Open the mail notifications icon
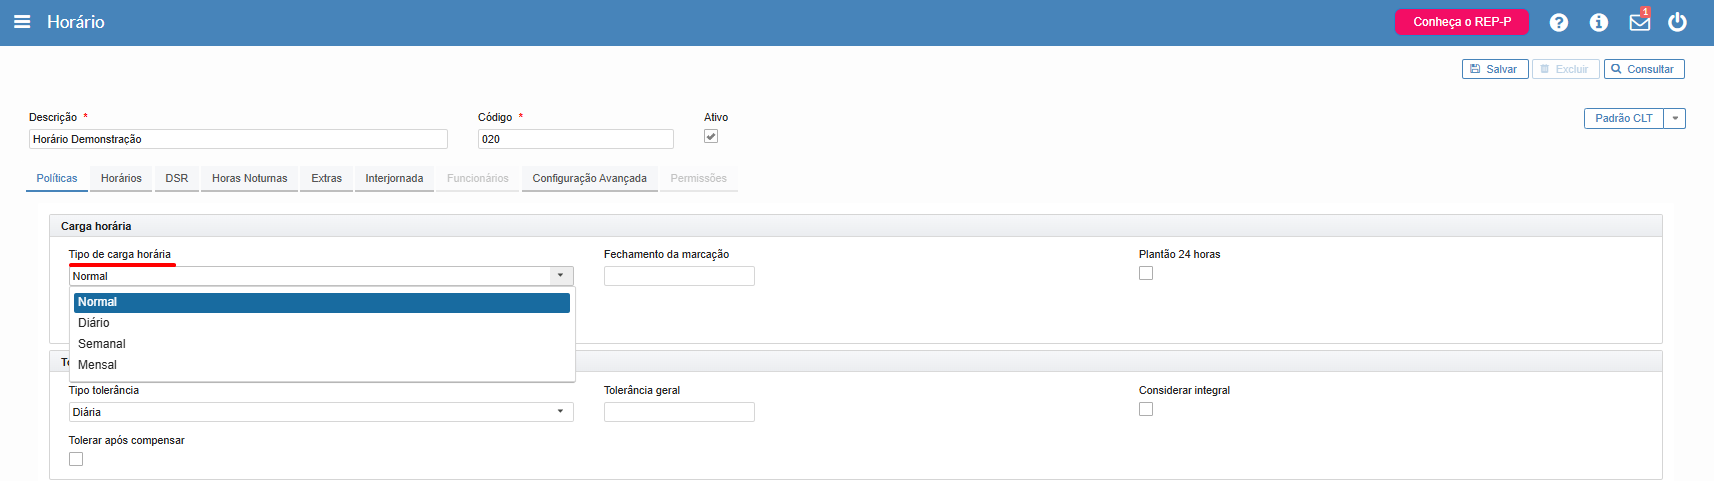Viewport: 1714px width, 481px height. tap(1639, 22)
